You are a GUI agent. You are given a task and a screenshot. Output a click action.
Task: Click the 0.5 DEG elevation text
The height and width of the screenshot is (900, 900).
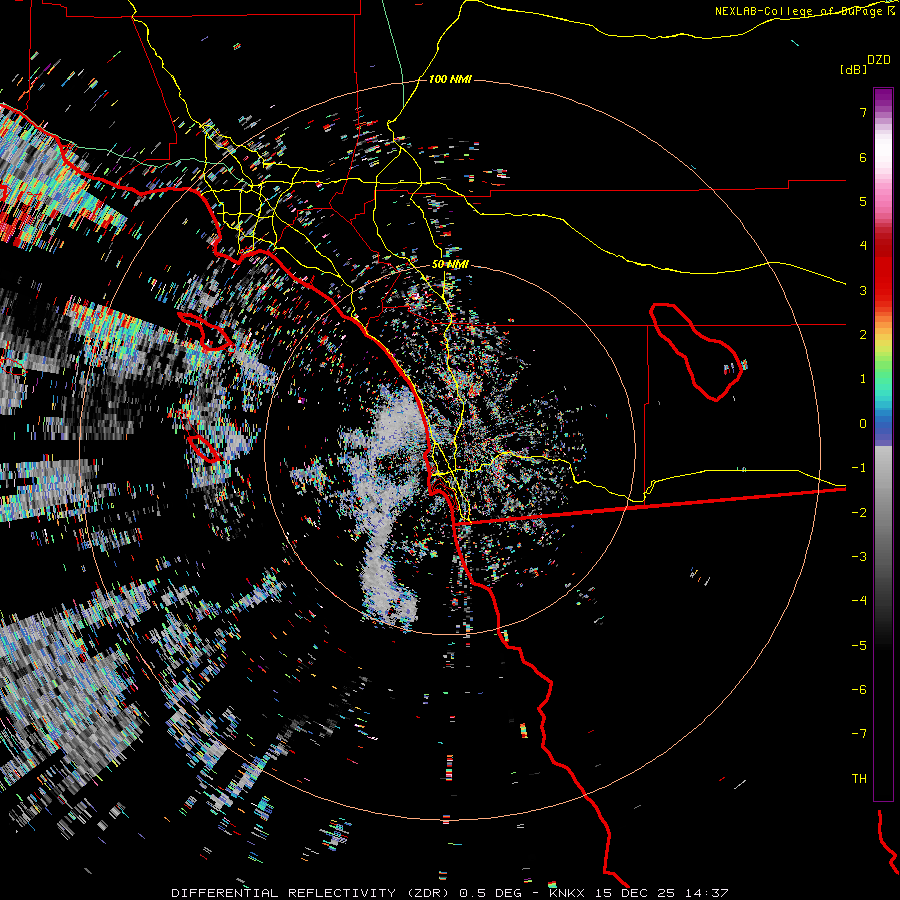coord(491,893)
